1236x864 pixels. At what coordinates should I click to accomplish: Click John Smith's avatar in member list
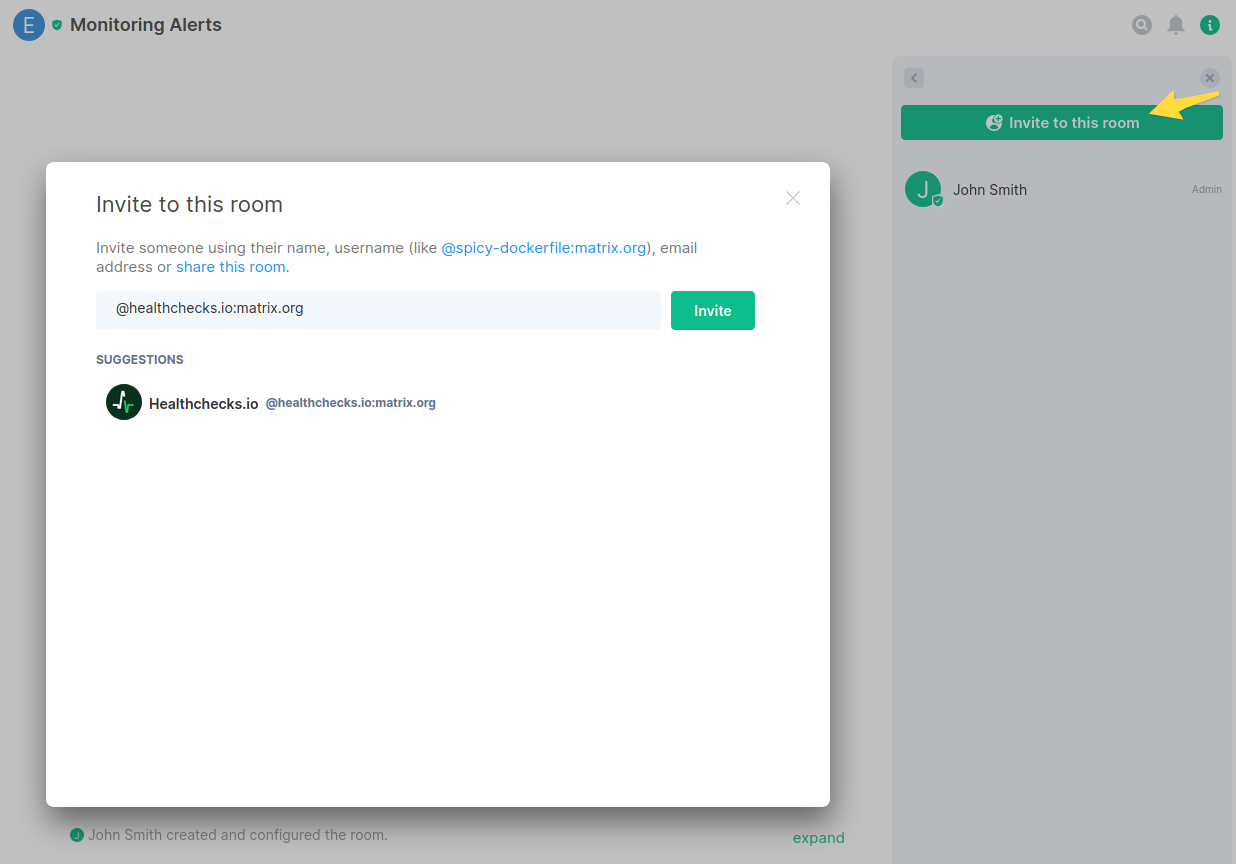click(922, 189)
